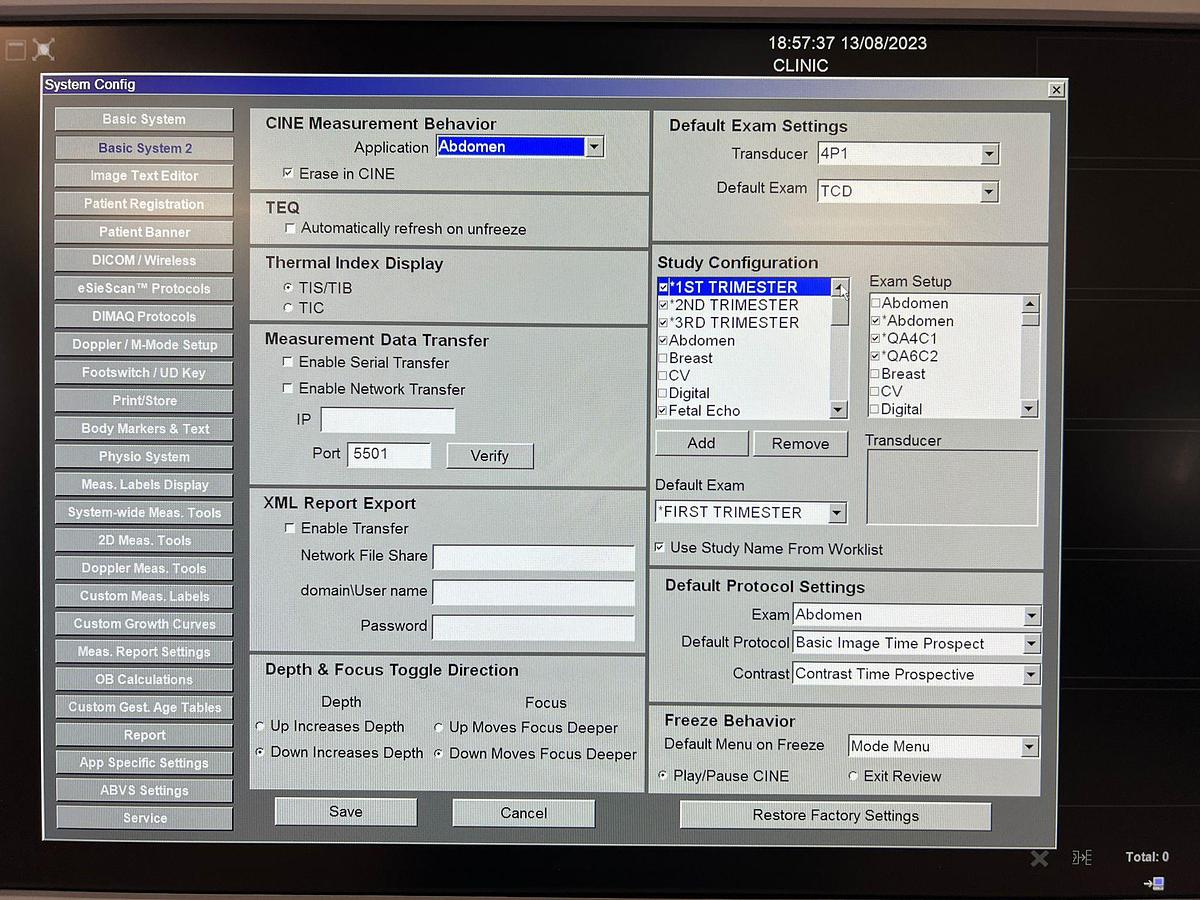This screenshot has height=900, width=1200.
Task: Click the X status icon near Total: 0
Action: point(1039,858)
